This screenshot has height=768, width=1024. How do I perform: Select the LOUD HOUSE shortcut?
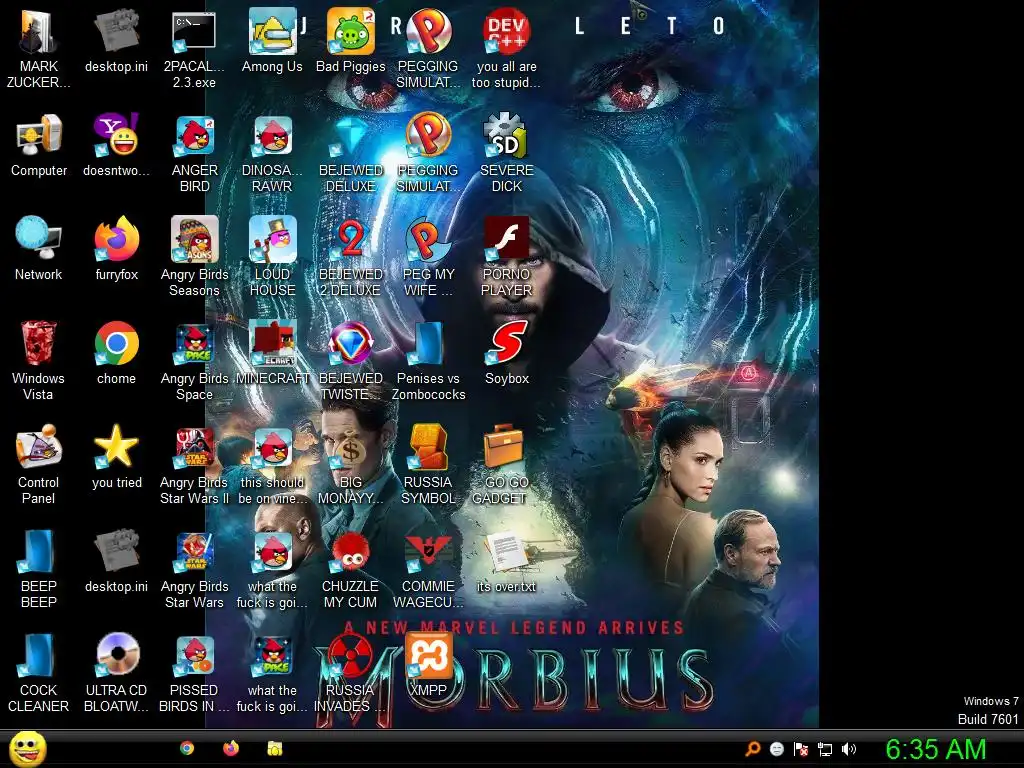click(272, 256)
